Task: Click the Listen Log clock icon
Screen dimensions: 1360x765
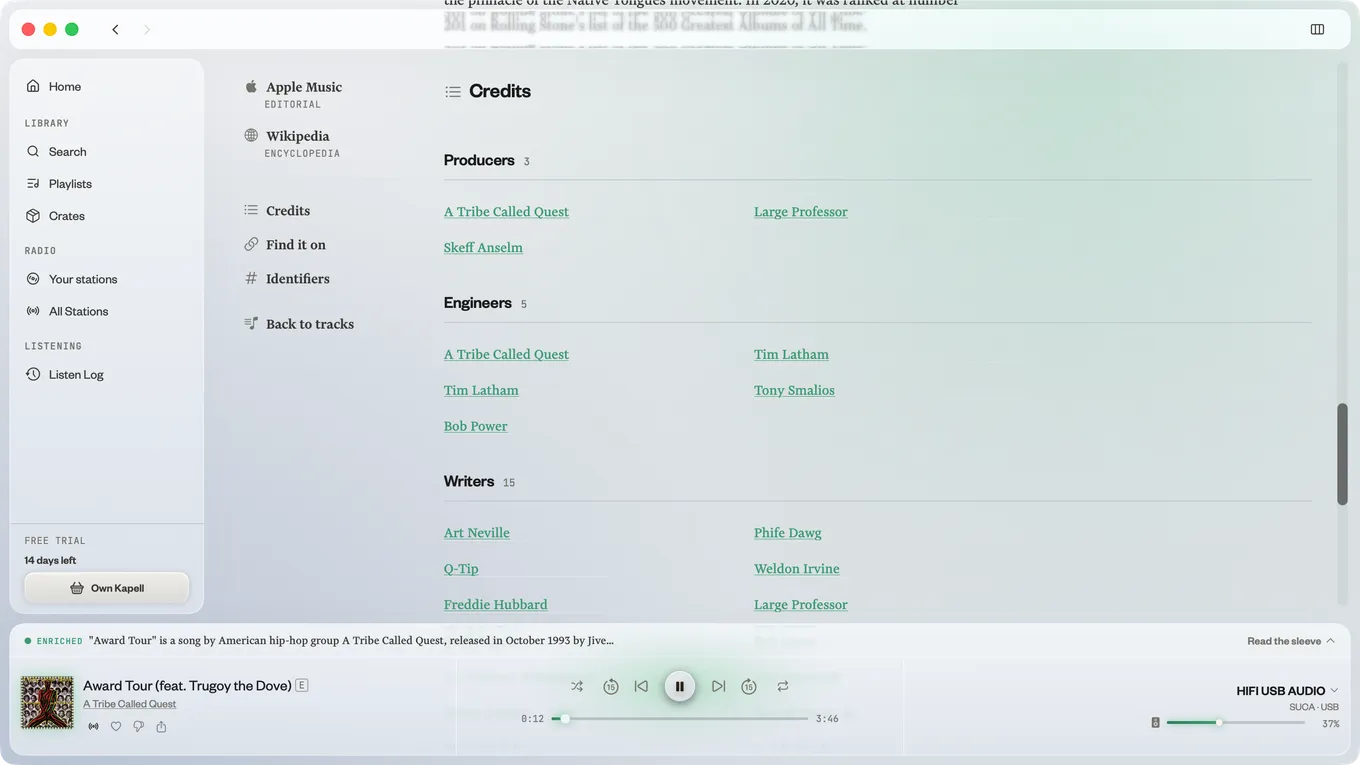Action: (33, 375)
